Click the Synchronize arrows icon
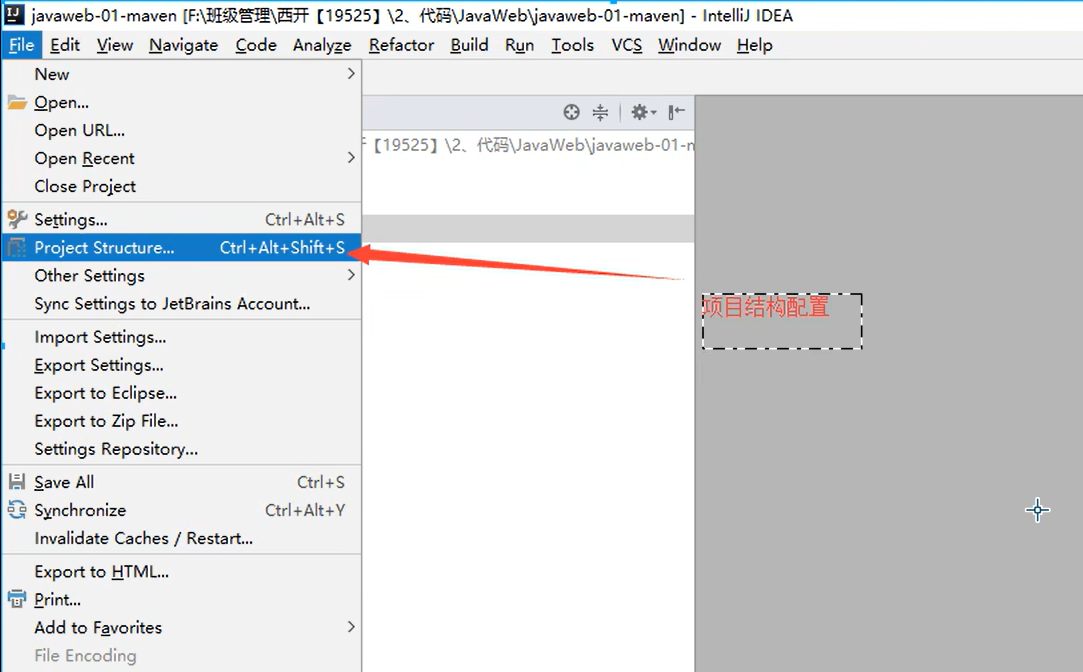This screenshot has height=672, width=1083. (x=17, y=510)
